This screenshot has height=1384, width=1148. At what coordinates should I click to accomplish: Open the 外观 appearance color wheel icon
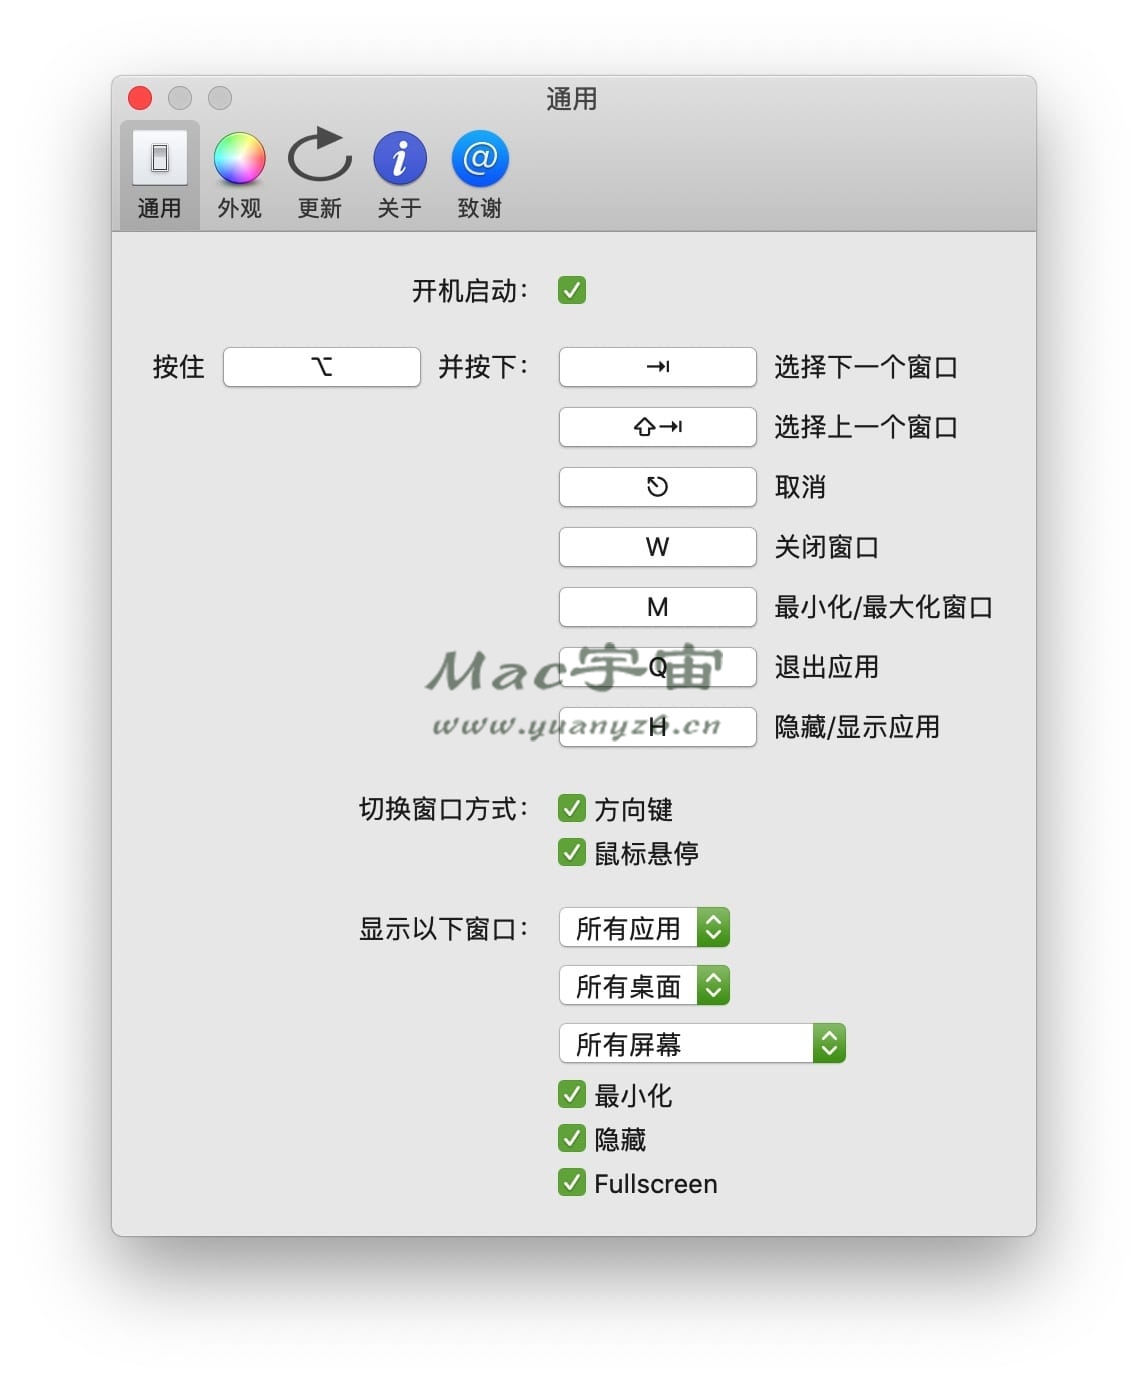click(x=239, y=159)
